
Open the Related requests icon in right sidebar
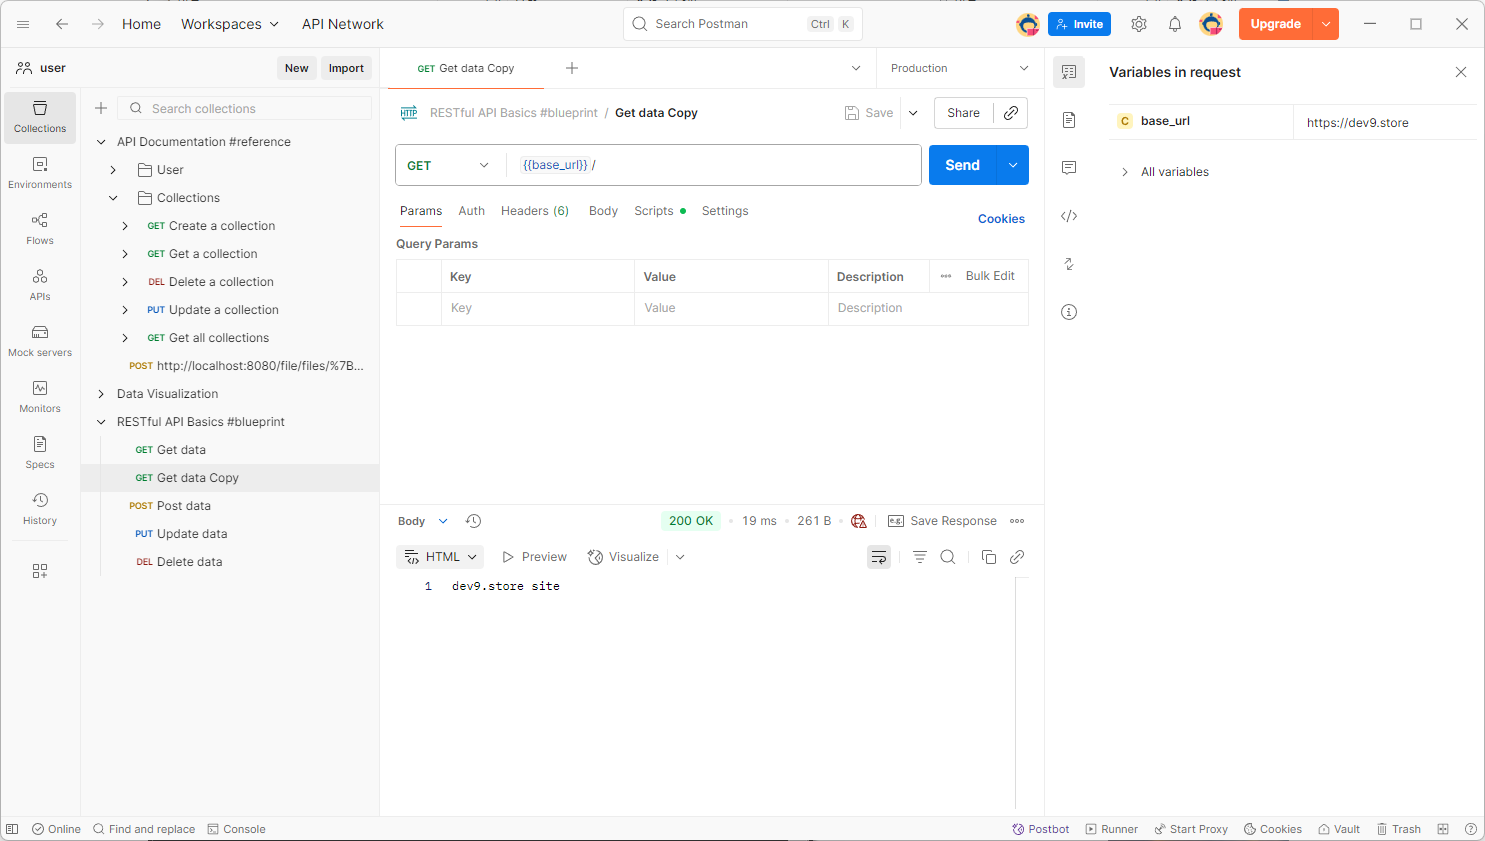pos(1069,264)
